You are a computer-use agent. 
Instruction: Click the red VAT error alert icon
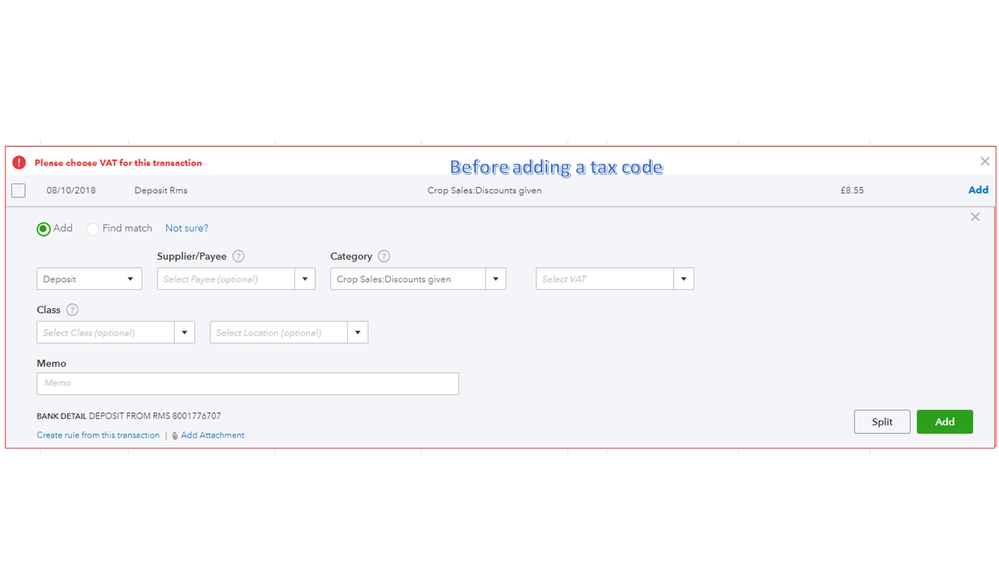coord(19,162)
